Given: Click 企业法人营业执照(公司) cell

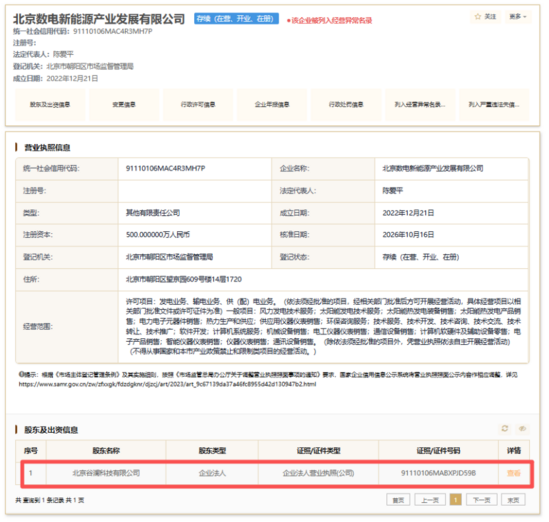Looking at the screenshot, I should (318, 473).
